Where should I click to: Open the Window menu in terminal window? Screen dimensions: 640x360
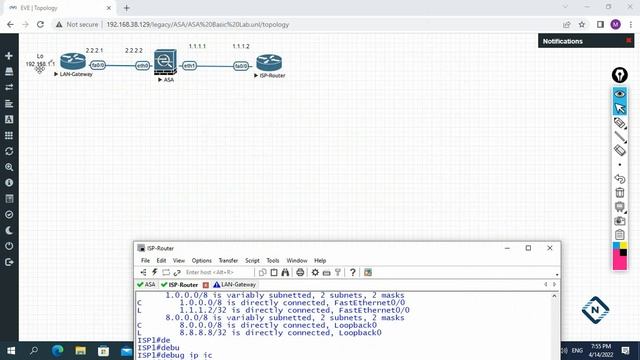(297, 260)
